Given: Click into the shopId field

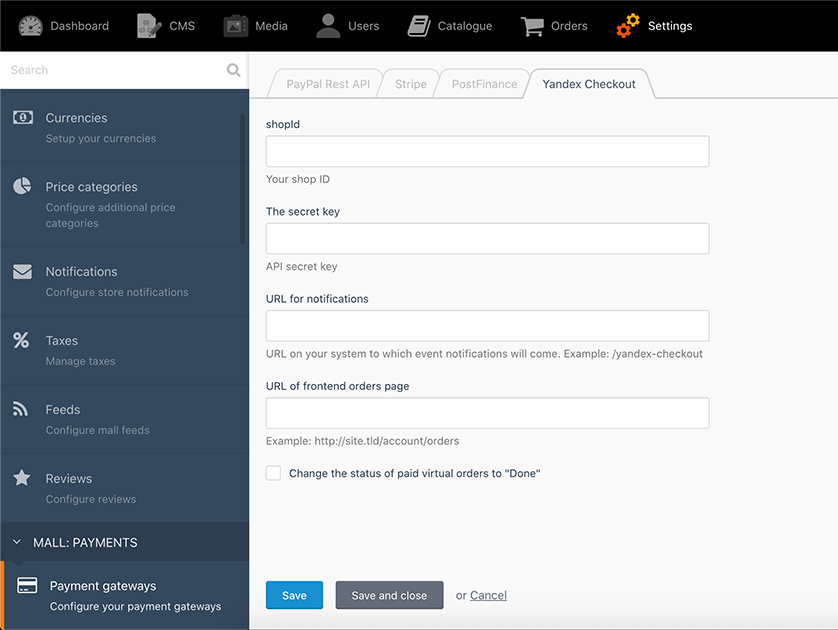Looking at the screenshot, I should [x=487, y=151].
